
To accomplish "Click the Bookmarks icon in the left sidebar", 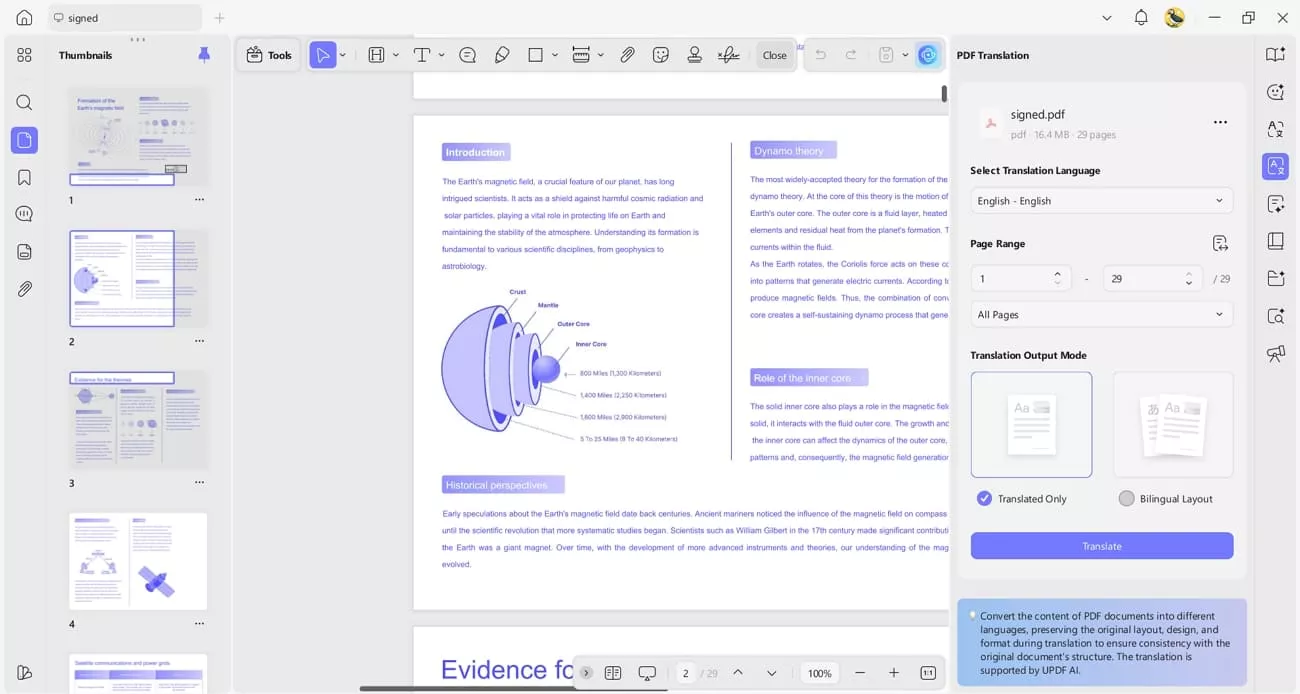I will pyautogui.click(x=24, y=176).
